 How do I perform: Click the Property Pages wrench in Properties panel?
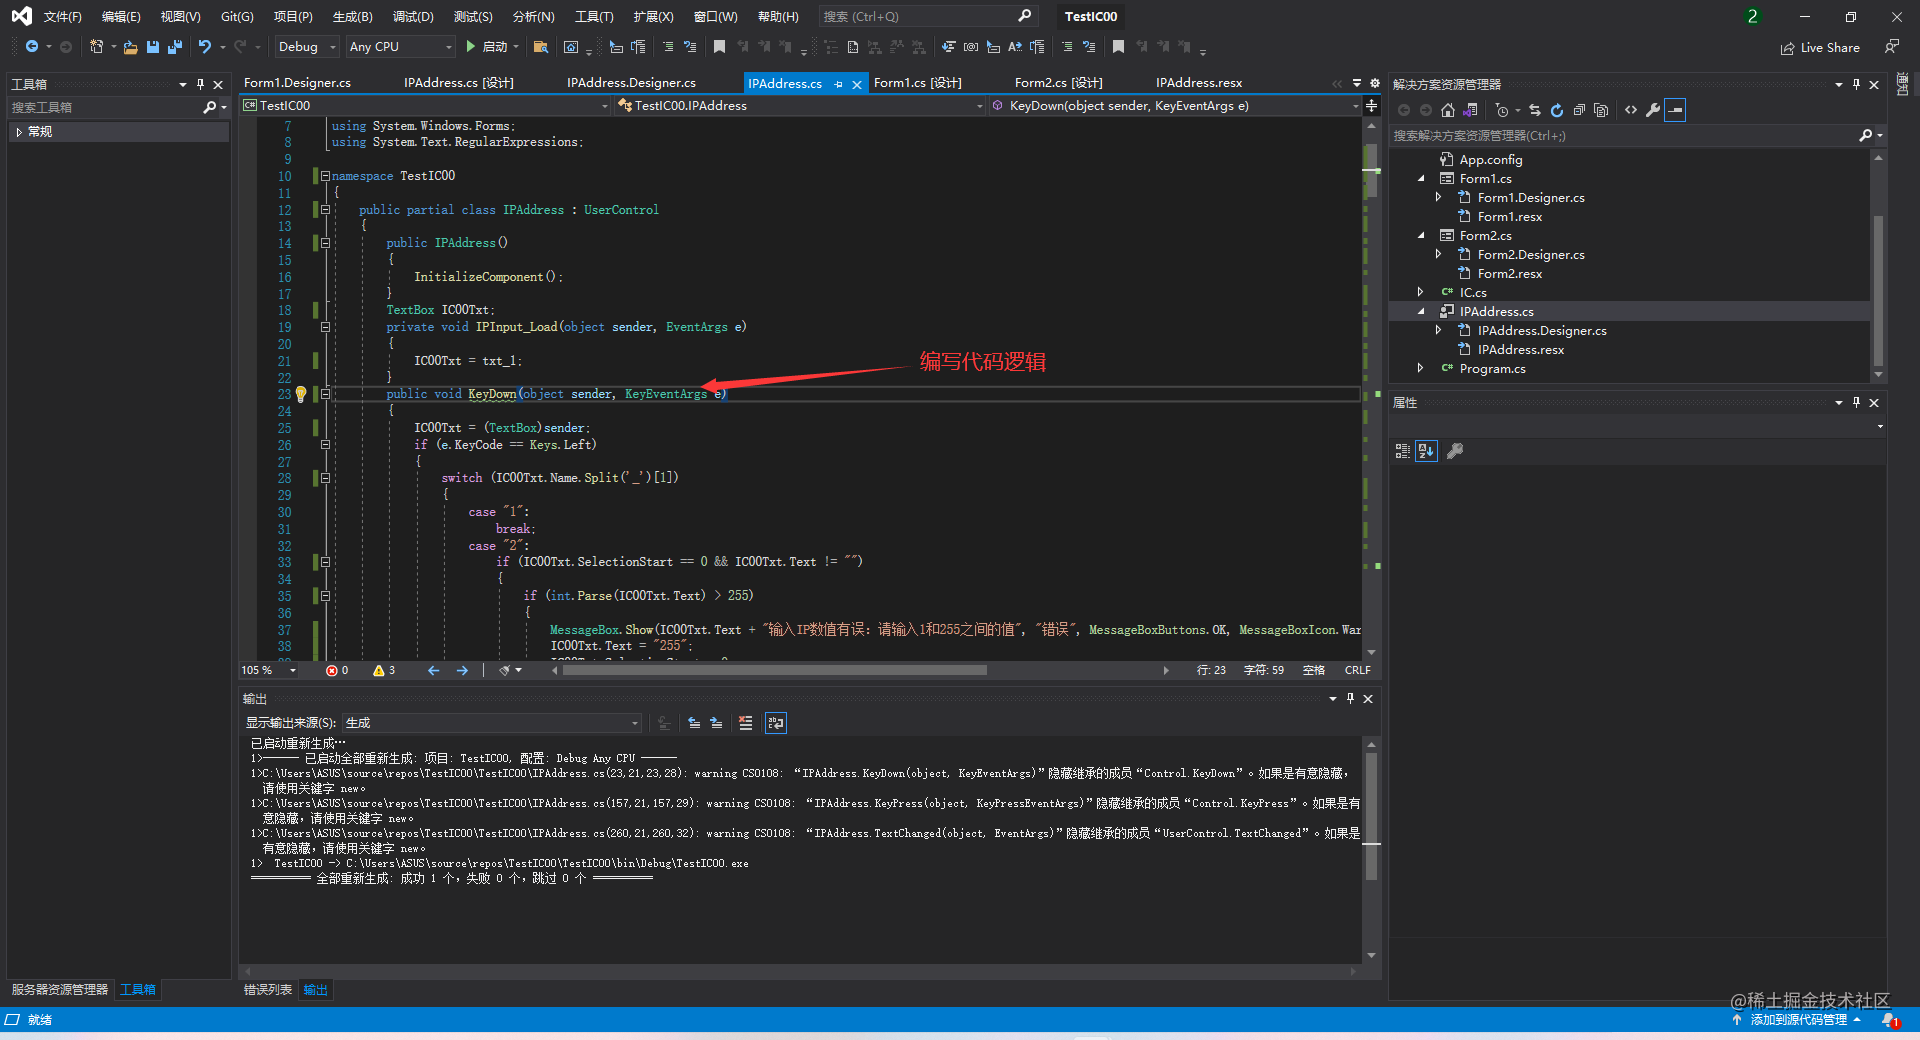(1455, 451)
